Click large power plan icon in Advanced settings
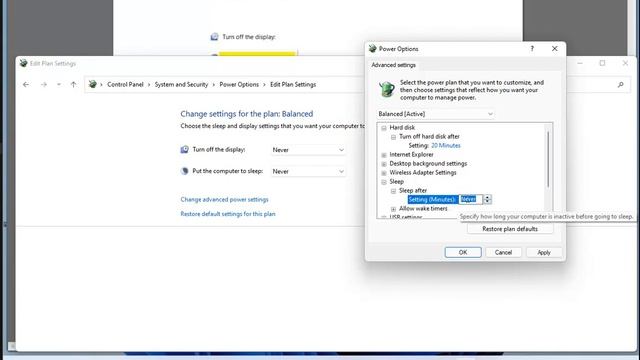The height and width of the screenshot is (360, 640). coord(387,89)
